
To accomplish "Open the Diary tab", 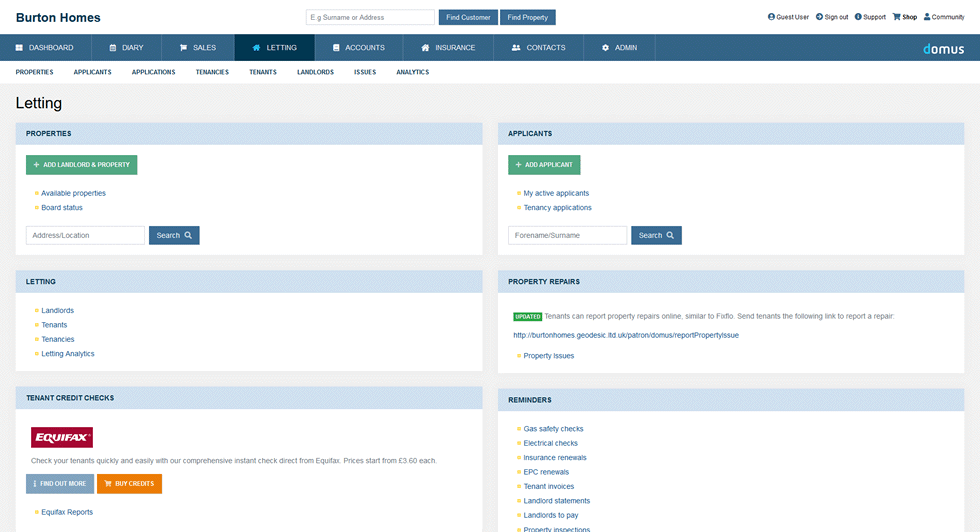I will click(126, 48).
